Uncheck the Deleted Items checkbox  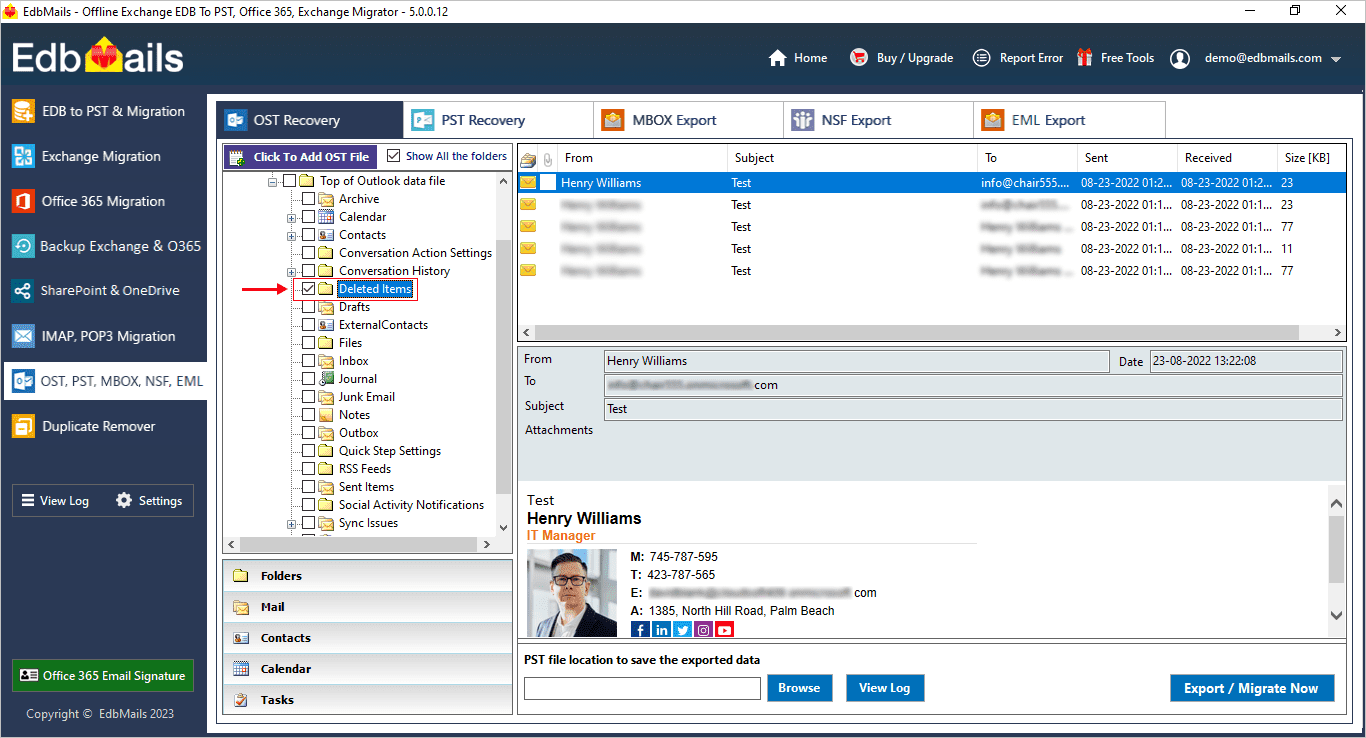308,289
